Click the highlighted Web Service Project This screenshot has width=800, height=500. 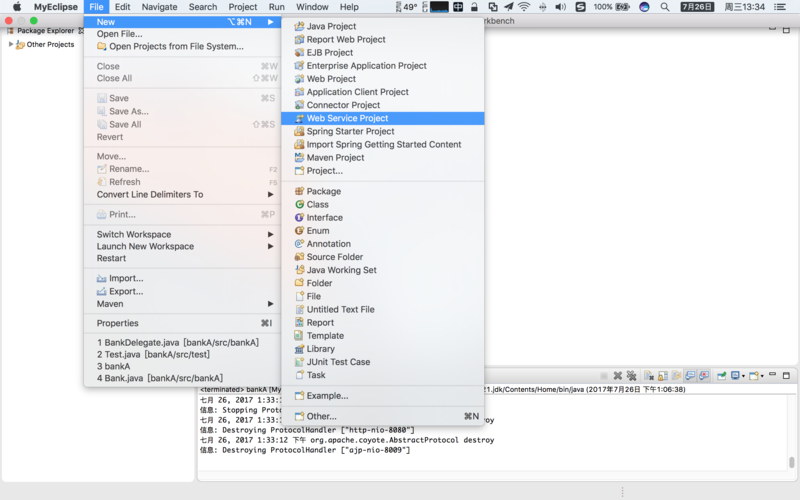[382, 118]
